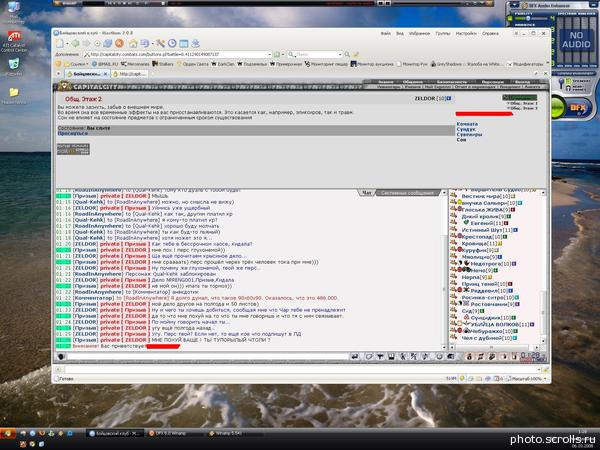
Task: Click the chat send arrow icon
Action: coord(355,357)
